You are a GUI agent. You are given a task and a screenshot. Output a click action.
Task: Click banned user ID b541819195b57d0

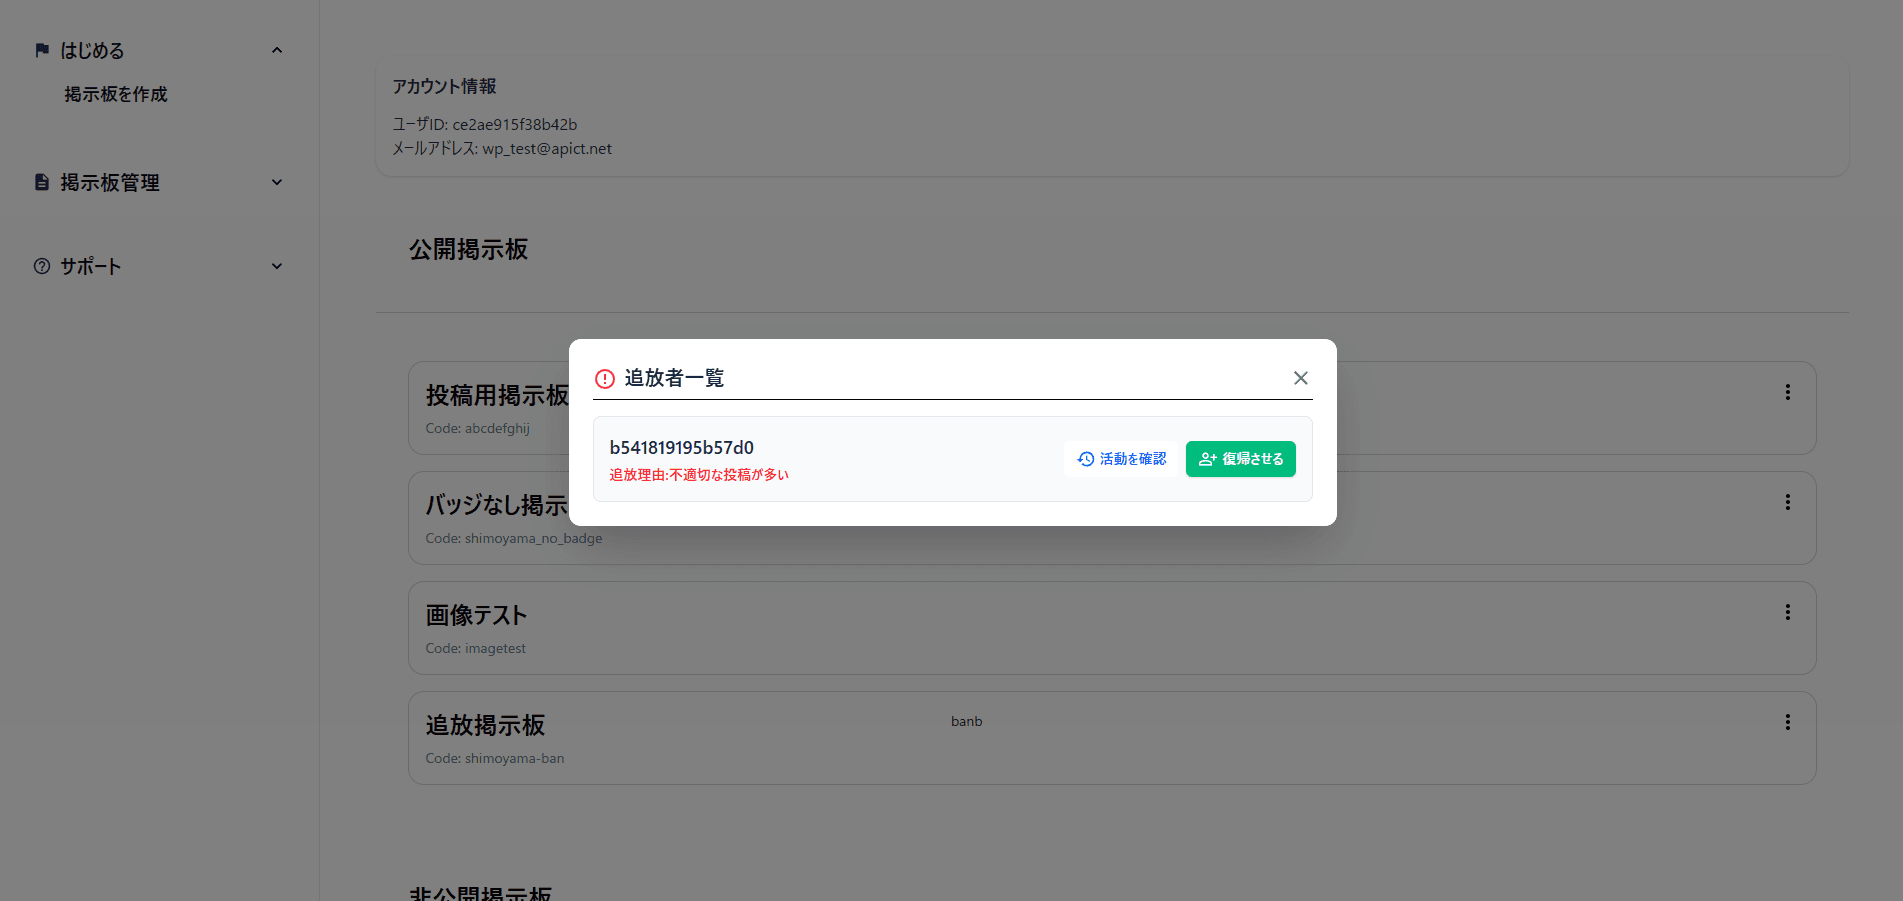[681, 448]
